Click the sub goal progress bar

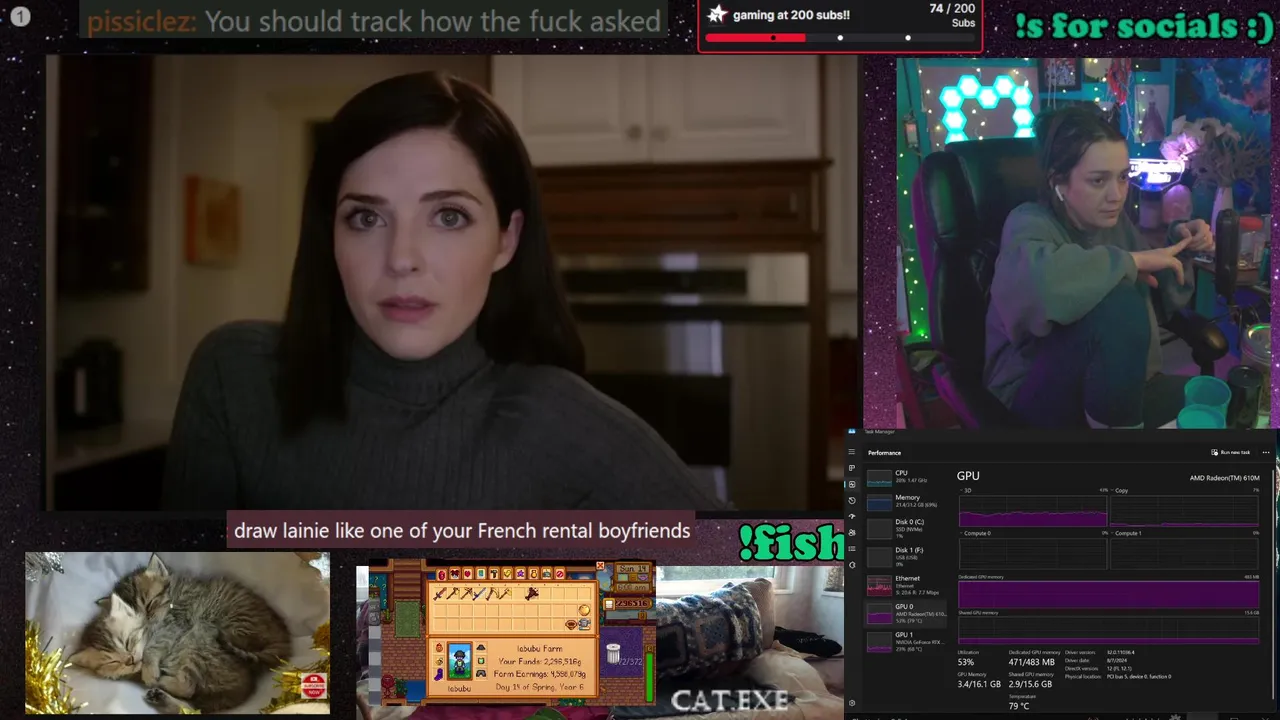coord(839,38)
